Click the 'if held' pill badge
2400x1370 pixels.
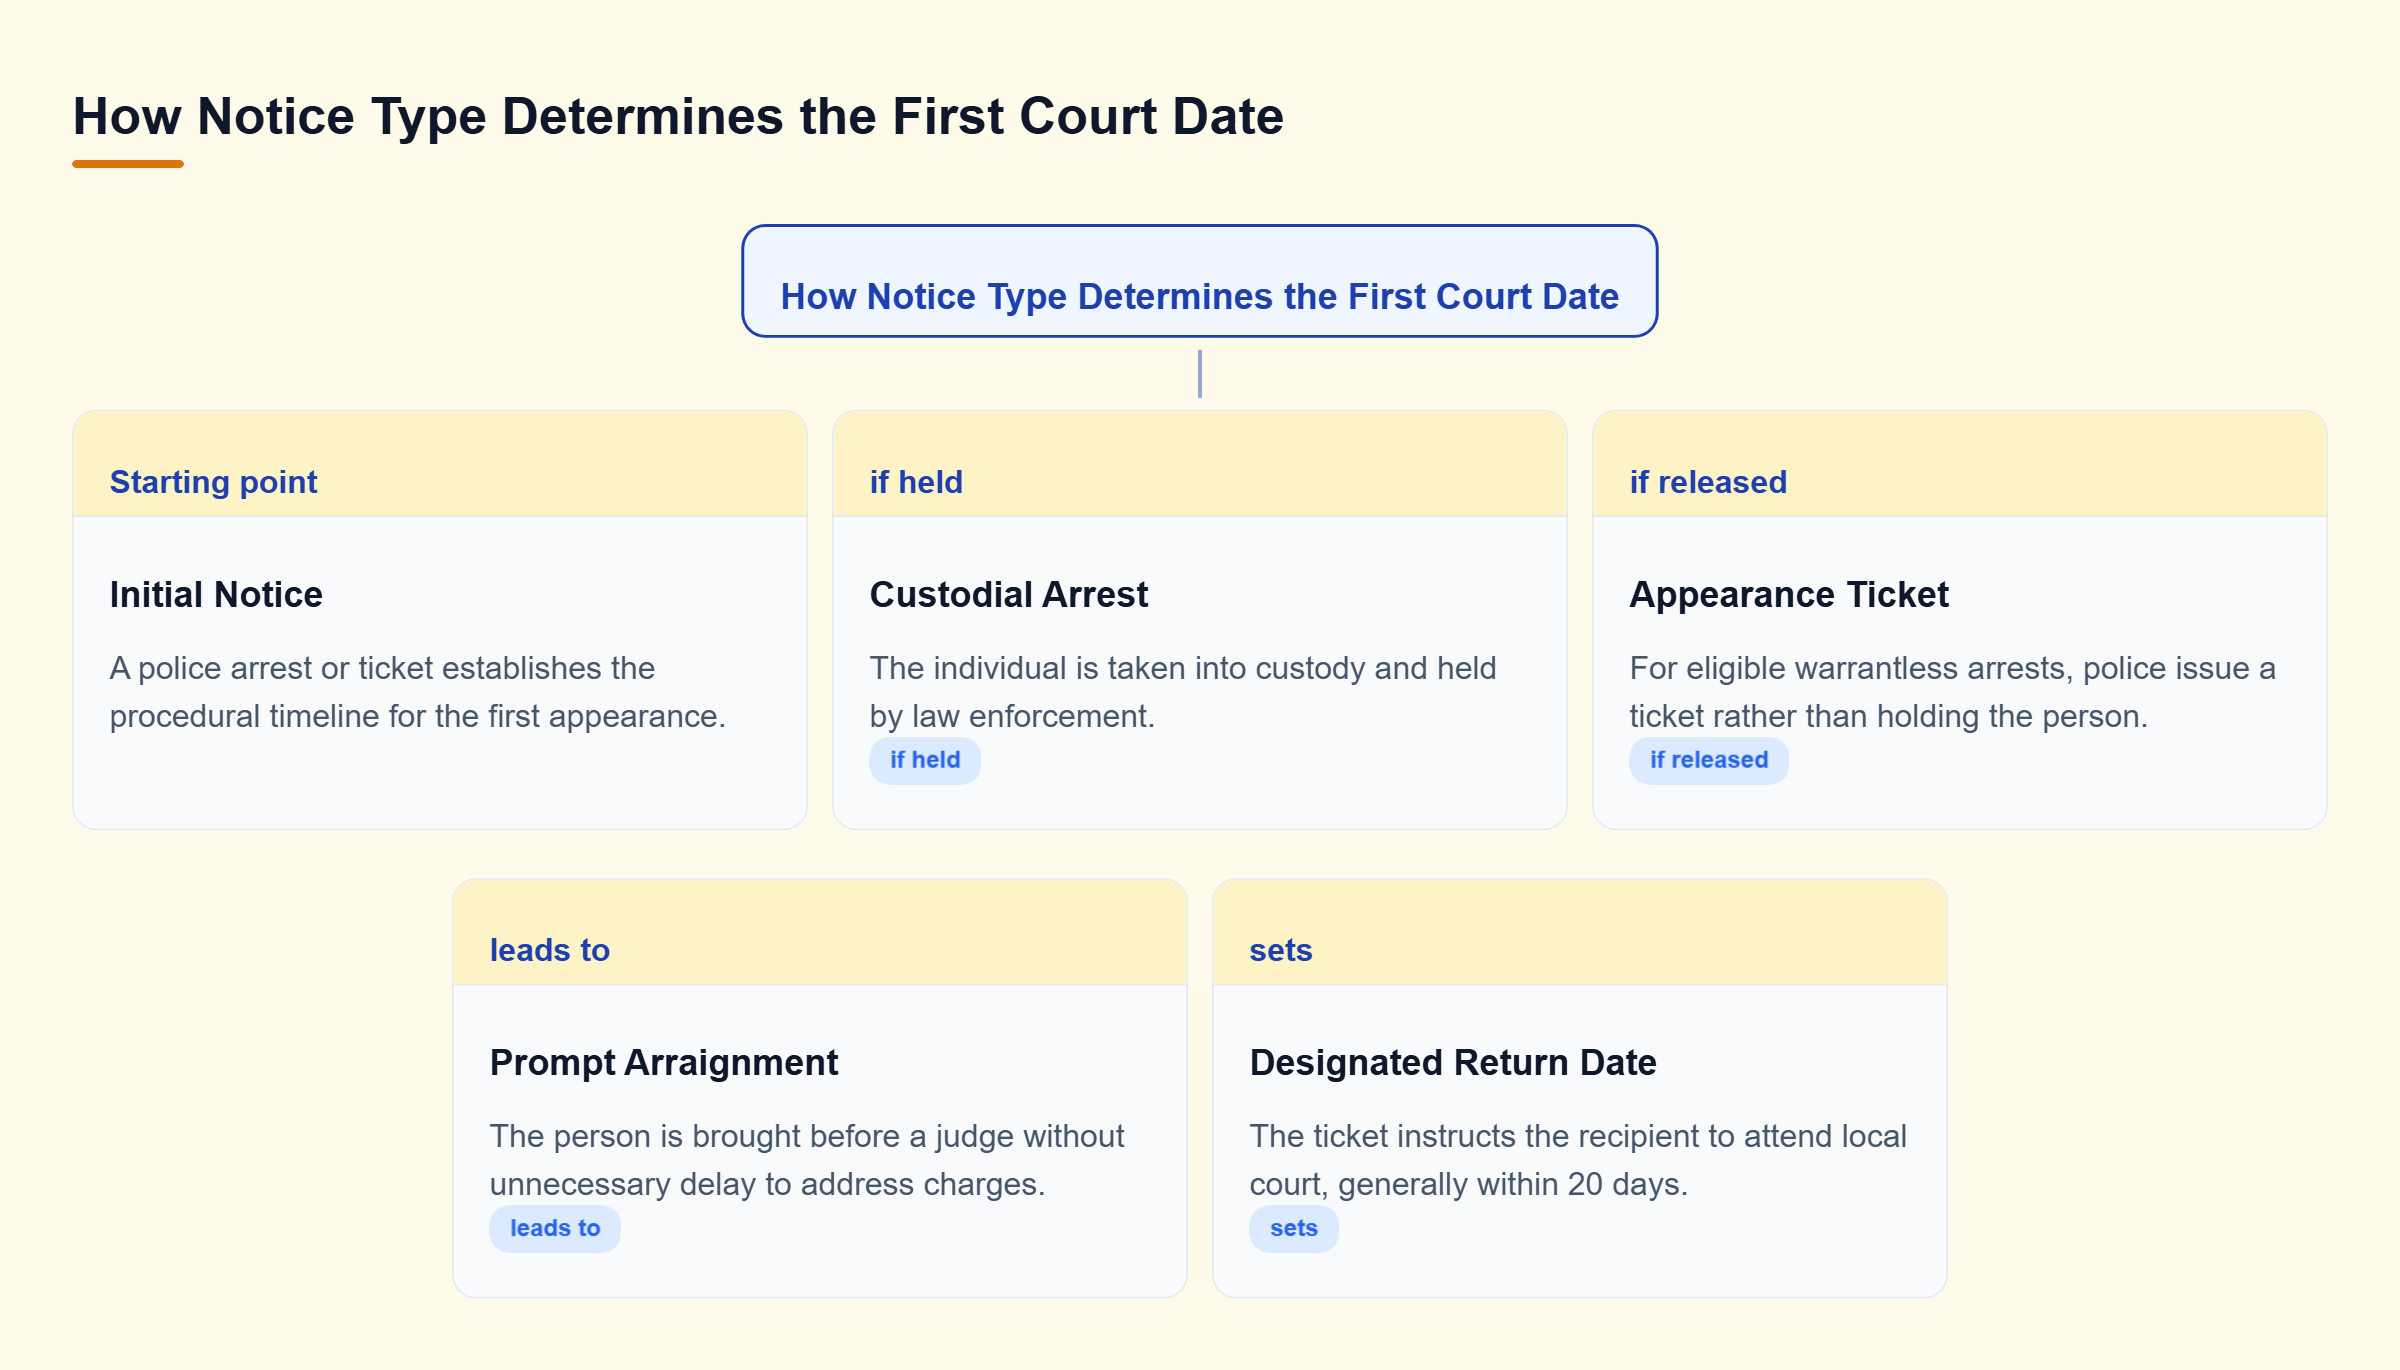coord(925,760)
